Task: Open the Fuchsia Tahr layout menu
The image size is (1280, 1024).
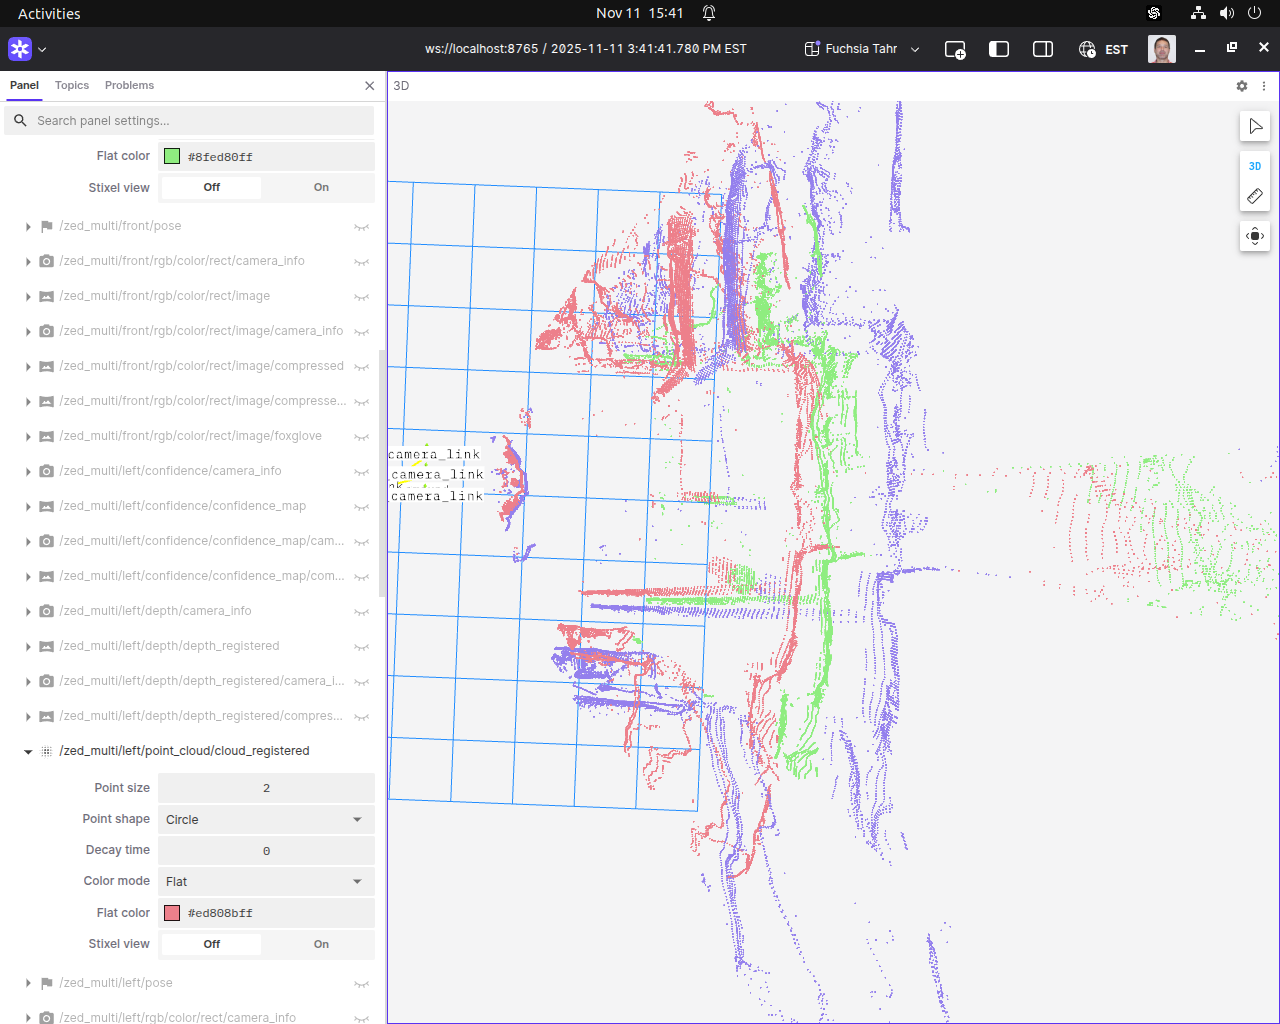Action: (862, 49)
